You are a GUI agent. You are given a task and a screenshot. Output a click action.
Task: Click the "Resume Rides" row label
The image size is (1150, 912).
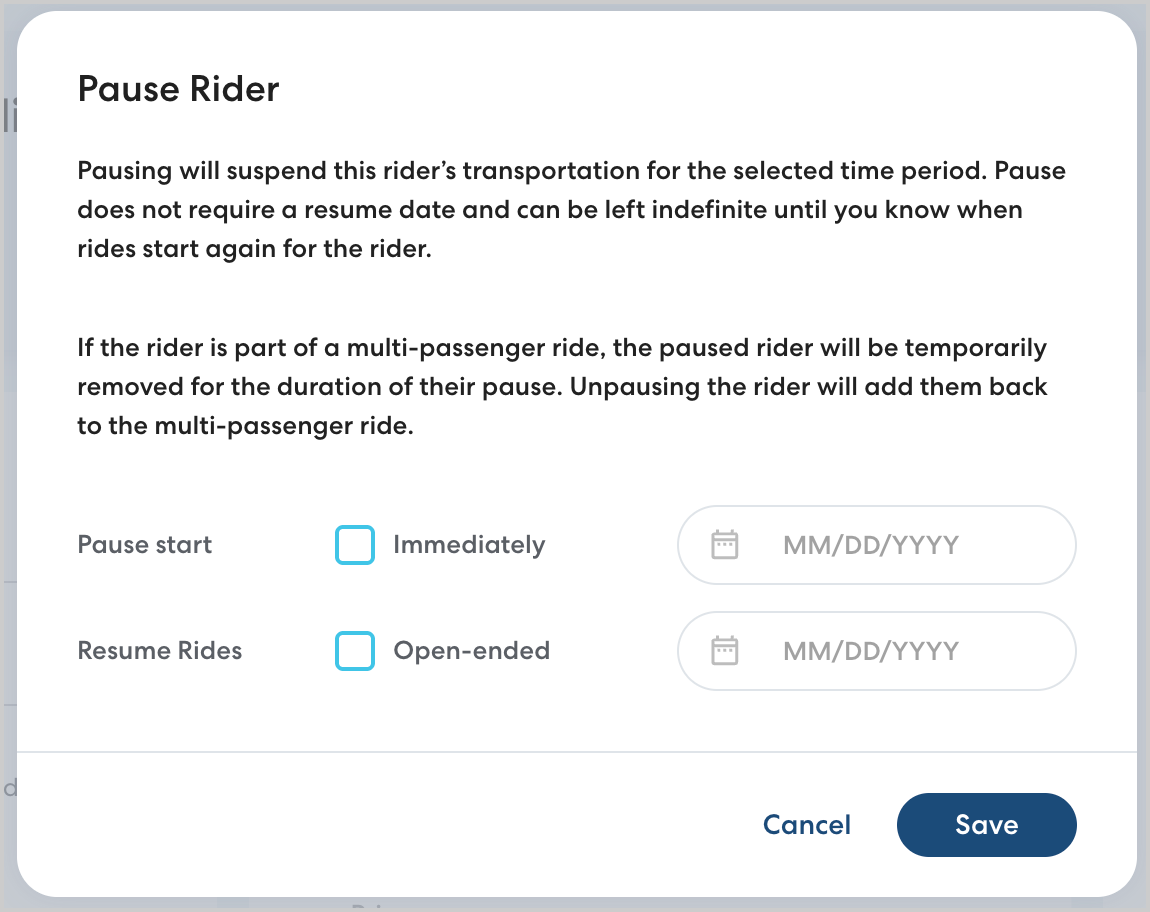(x=160, y=651)
